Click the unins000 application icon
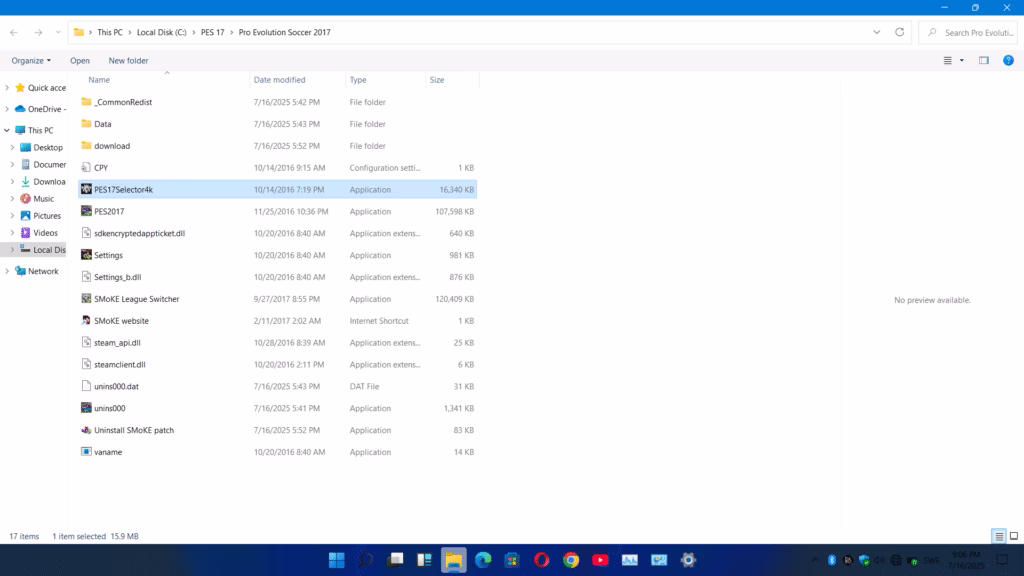 click(x=86, y=408)
